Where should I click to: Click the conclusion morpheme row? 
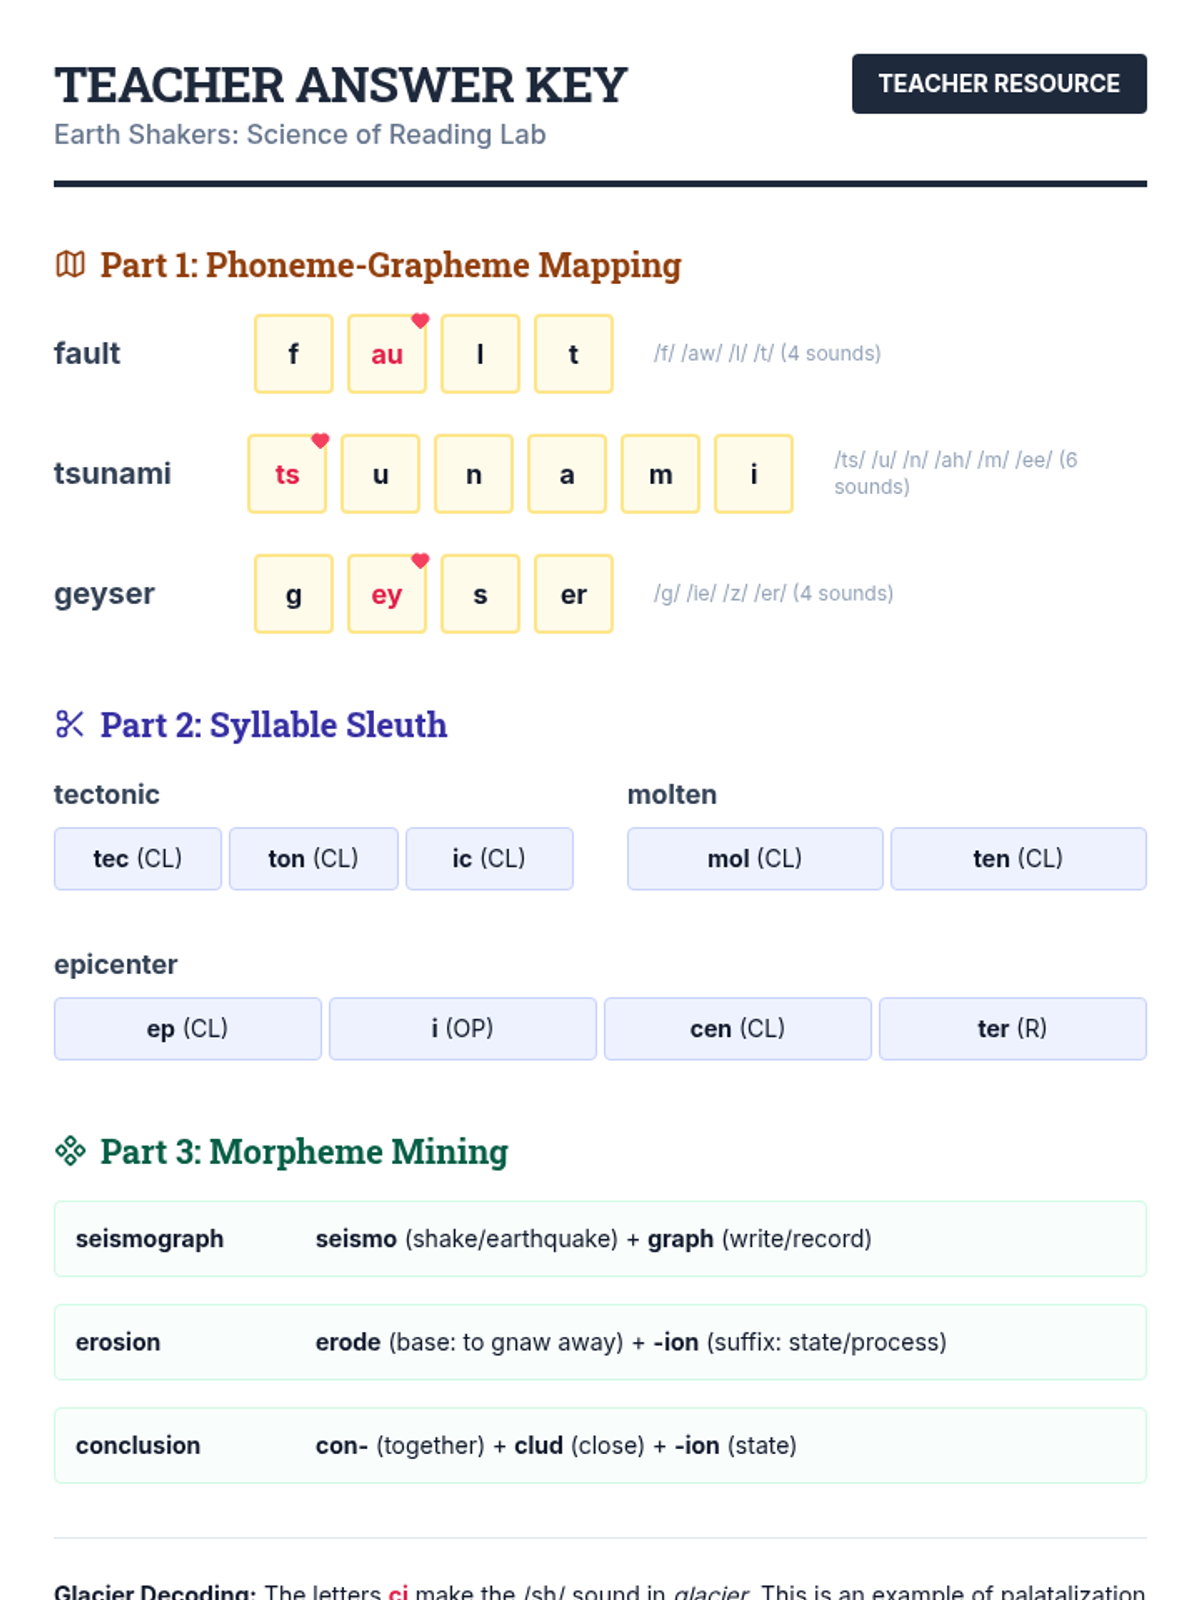[600, 1445]
